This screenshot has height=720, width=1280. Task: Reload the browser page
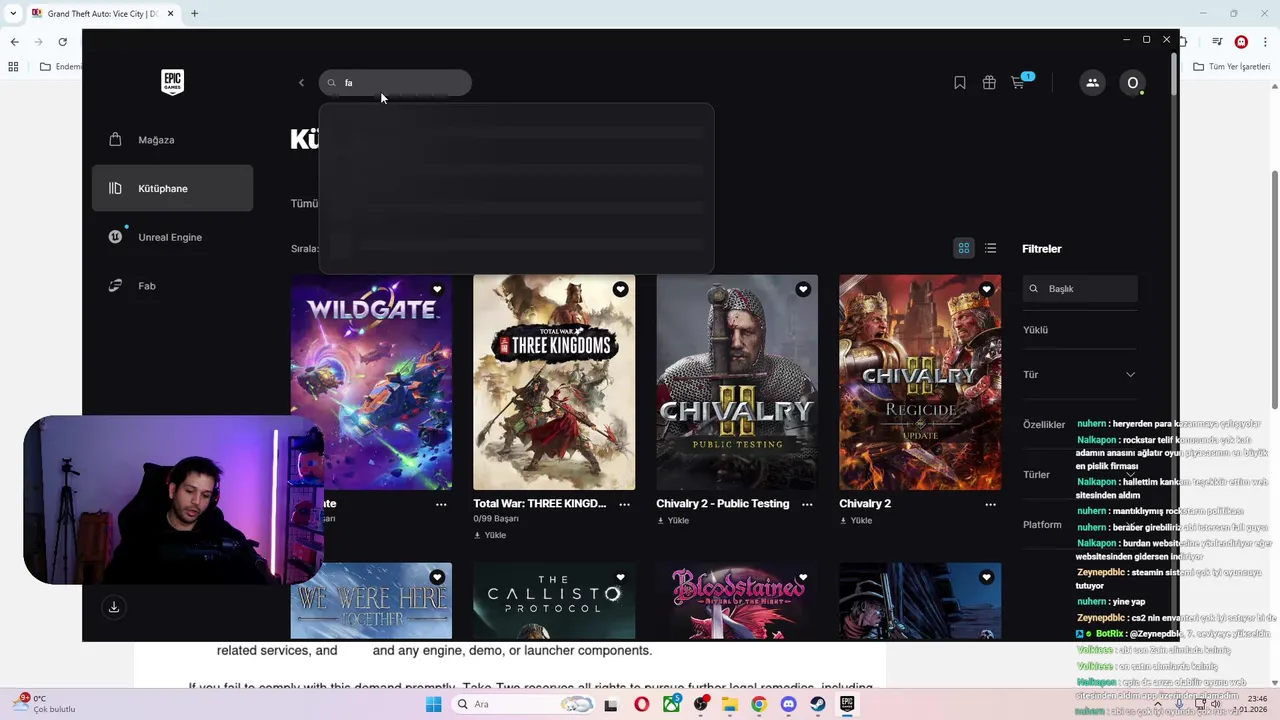pos(62,42)
